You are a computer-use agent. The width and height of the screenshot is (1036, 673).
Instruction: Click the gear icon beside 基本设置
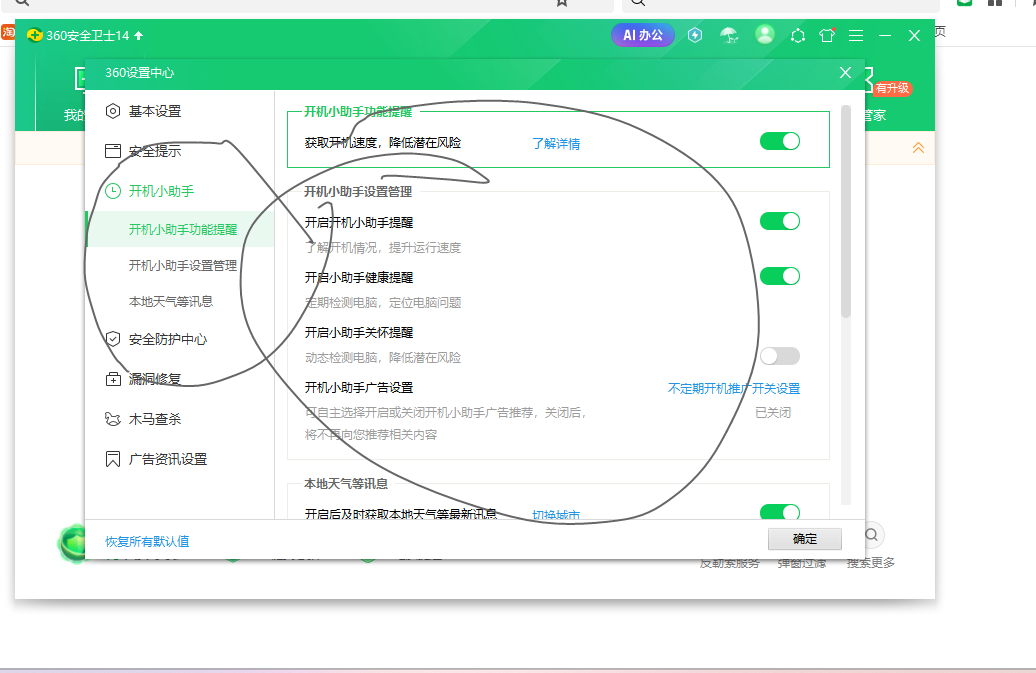pyautogui.click(x=113, y=111)
